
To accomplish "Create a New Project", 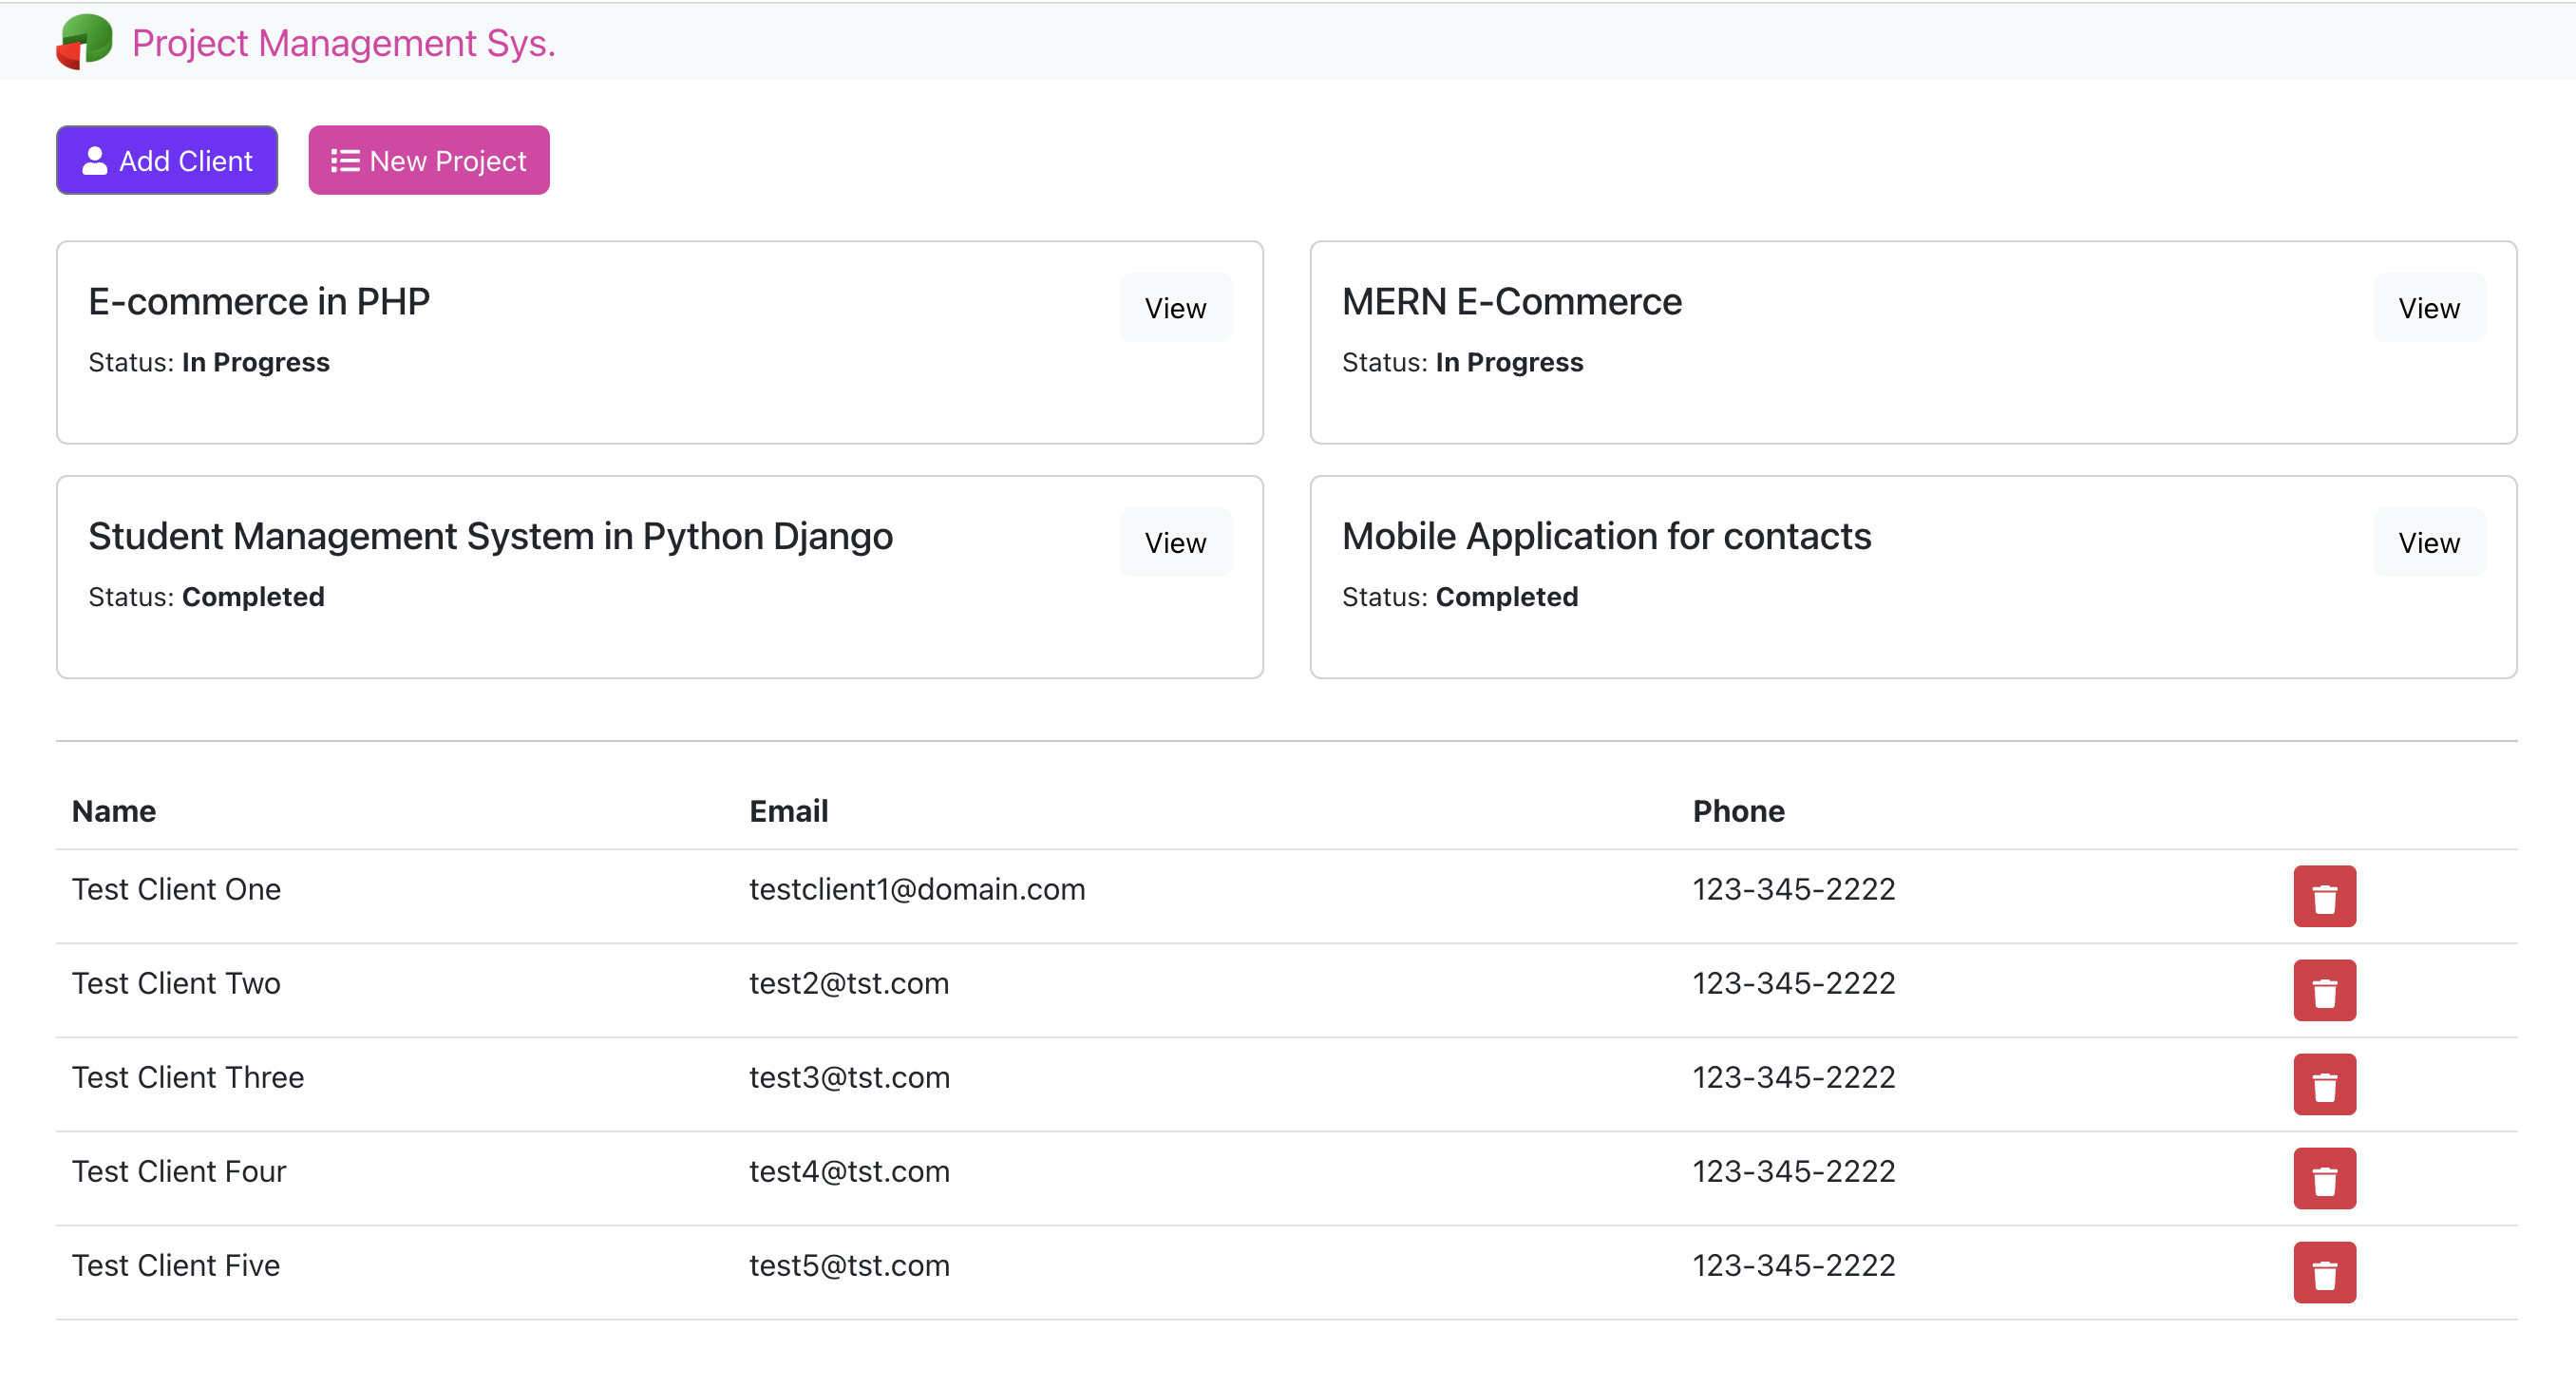I will pos(429,160).
